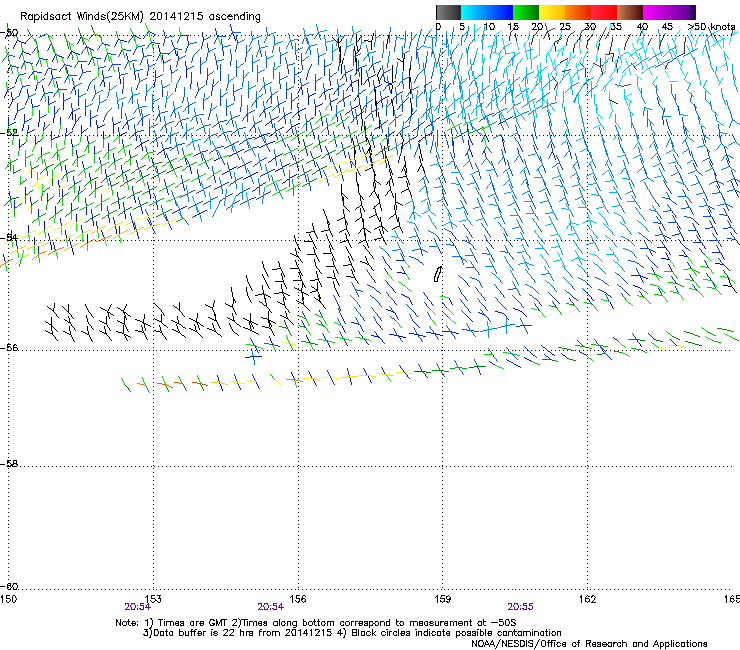Click the 'NOAA/NESDIS/Office of Research and Applications' credit
The image size is (740, 650).
pos(589,644)
